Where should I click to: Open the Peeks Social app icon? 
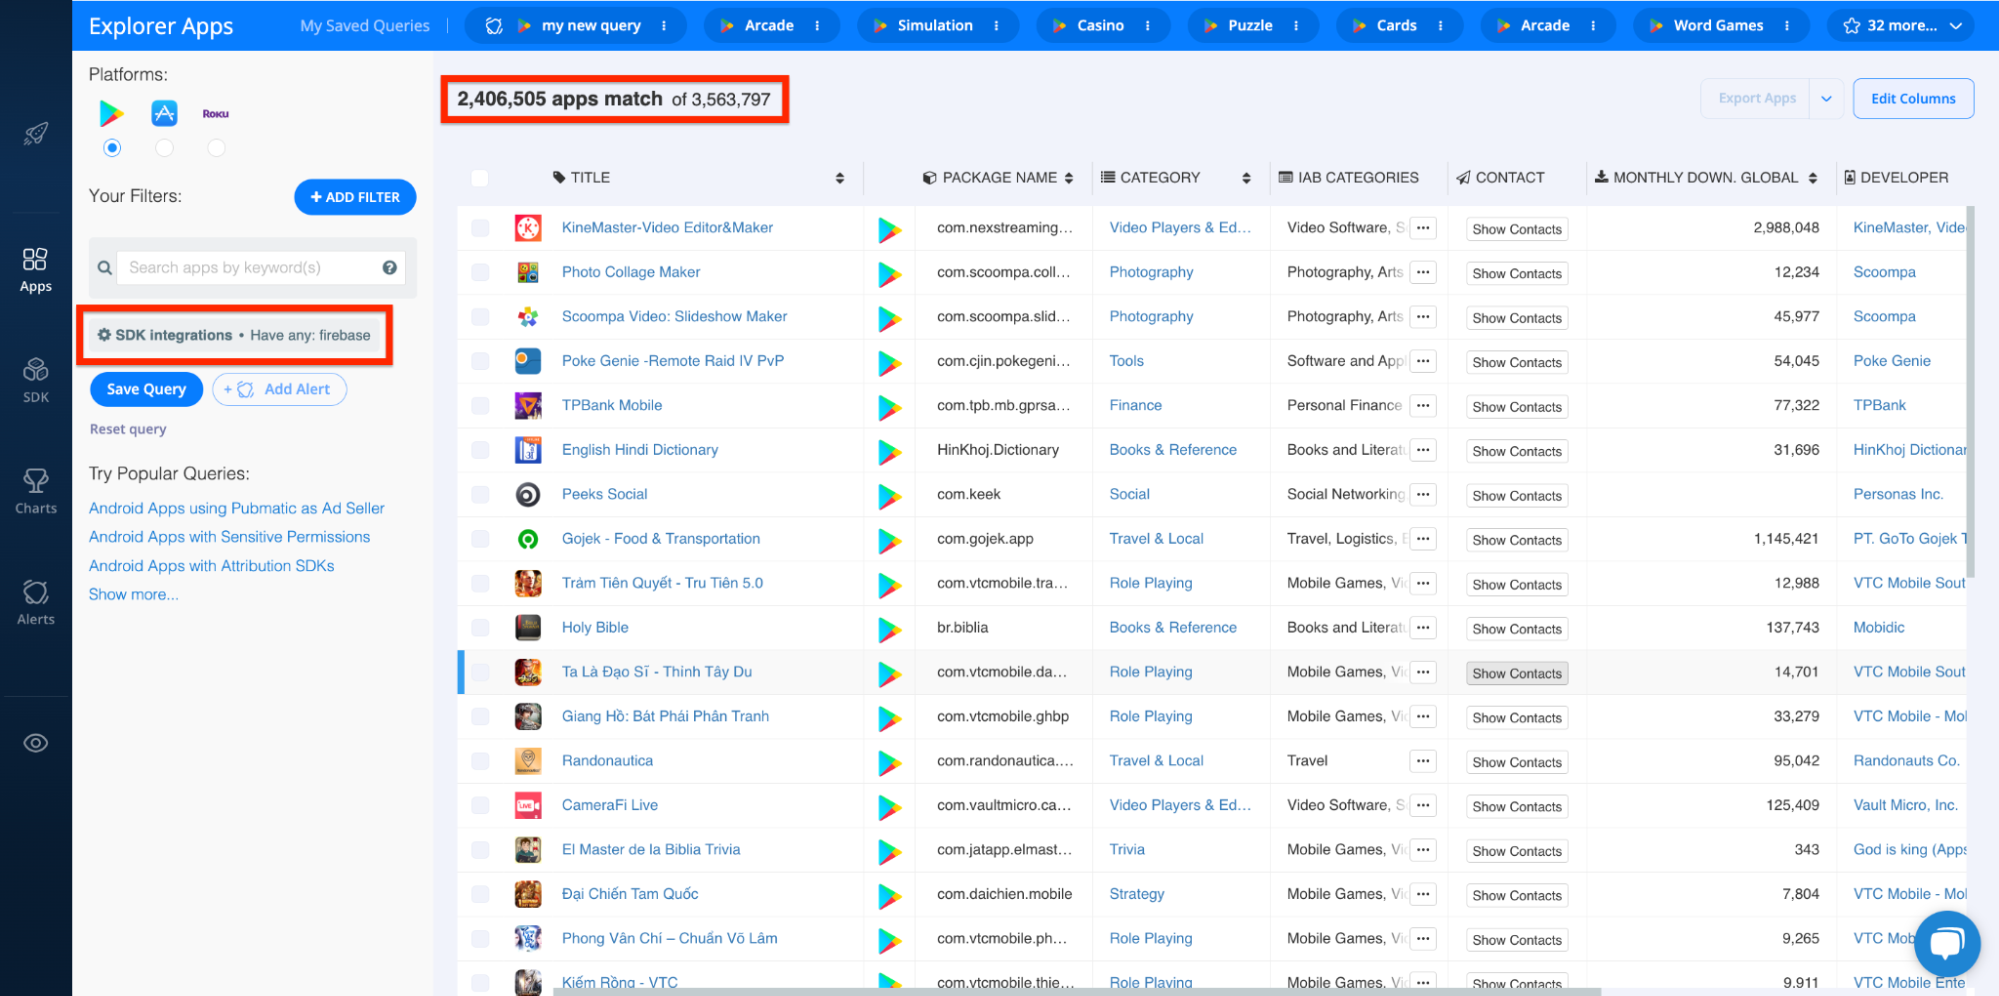(528, 494)
